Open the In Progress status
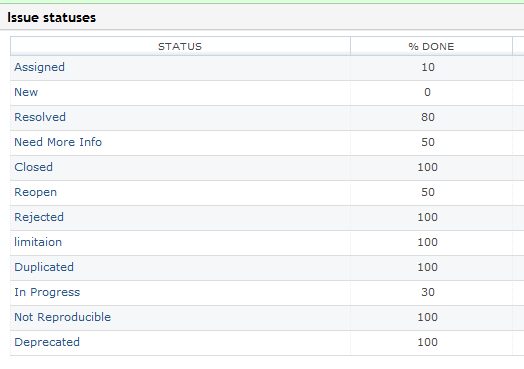 tap(47, 292)
